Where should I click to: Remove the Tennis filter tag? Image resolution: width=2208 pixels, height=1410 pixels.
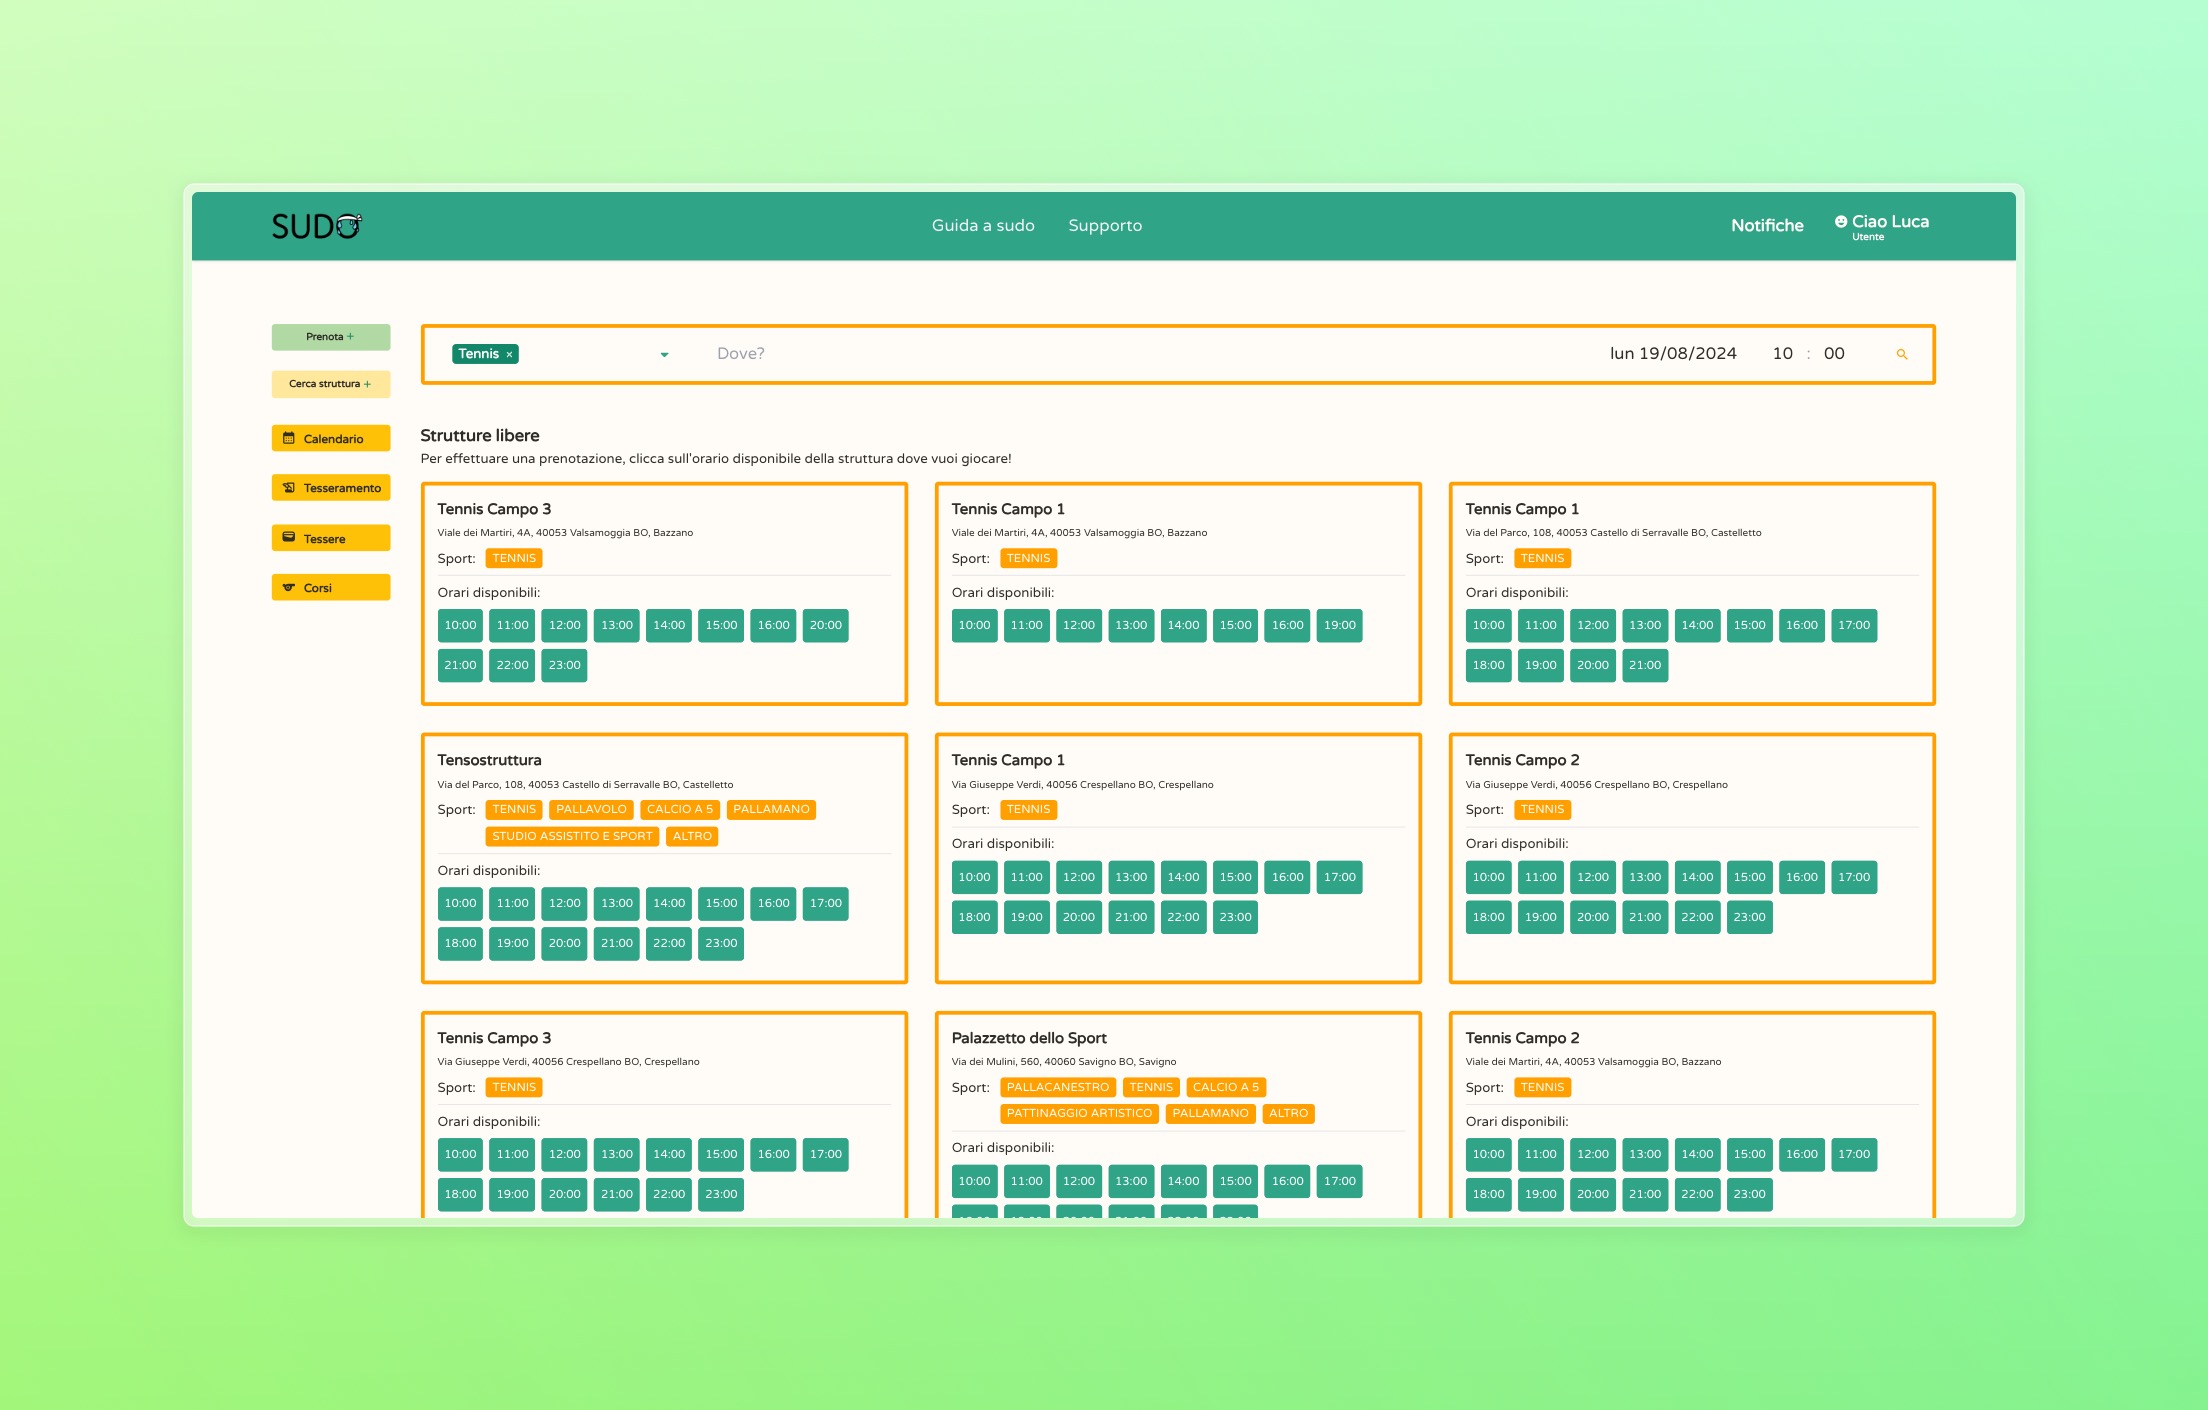[x=509, y=355]
